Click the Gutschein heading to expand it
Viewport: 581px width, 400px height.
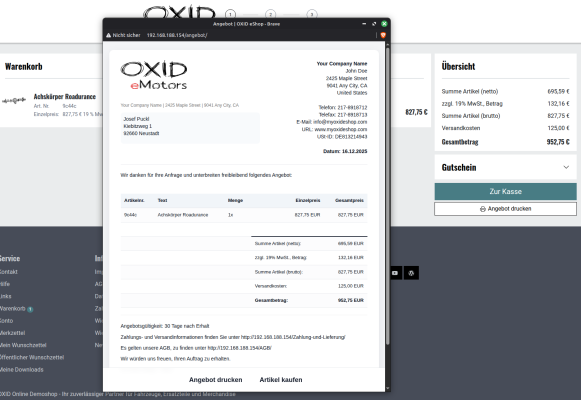459,167
